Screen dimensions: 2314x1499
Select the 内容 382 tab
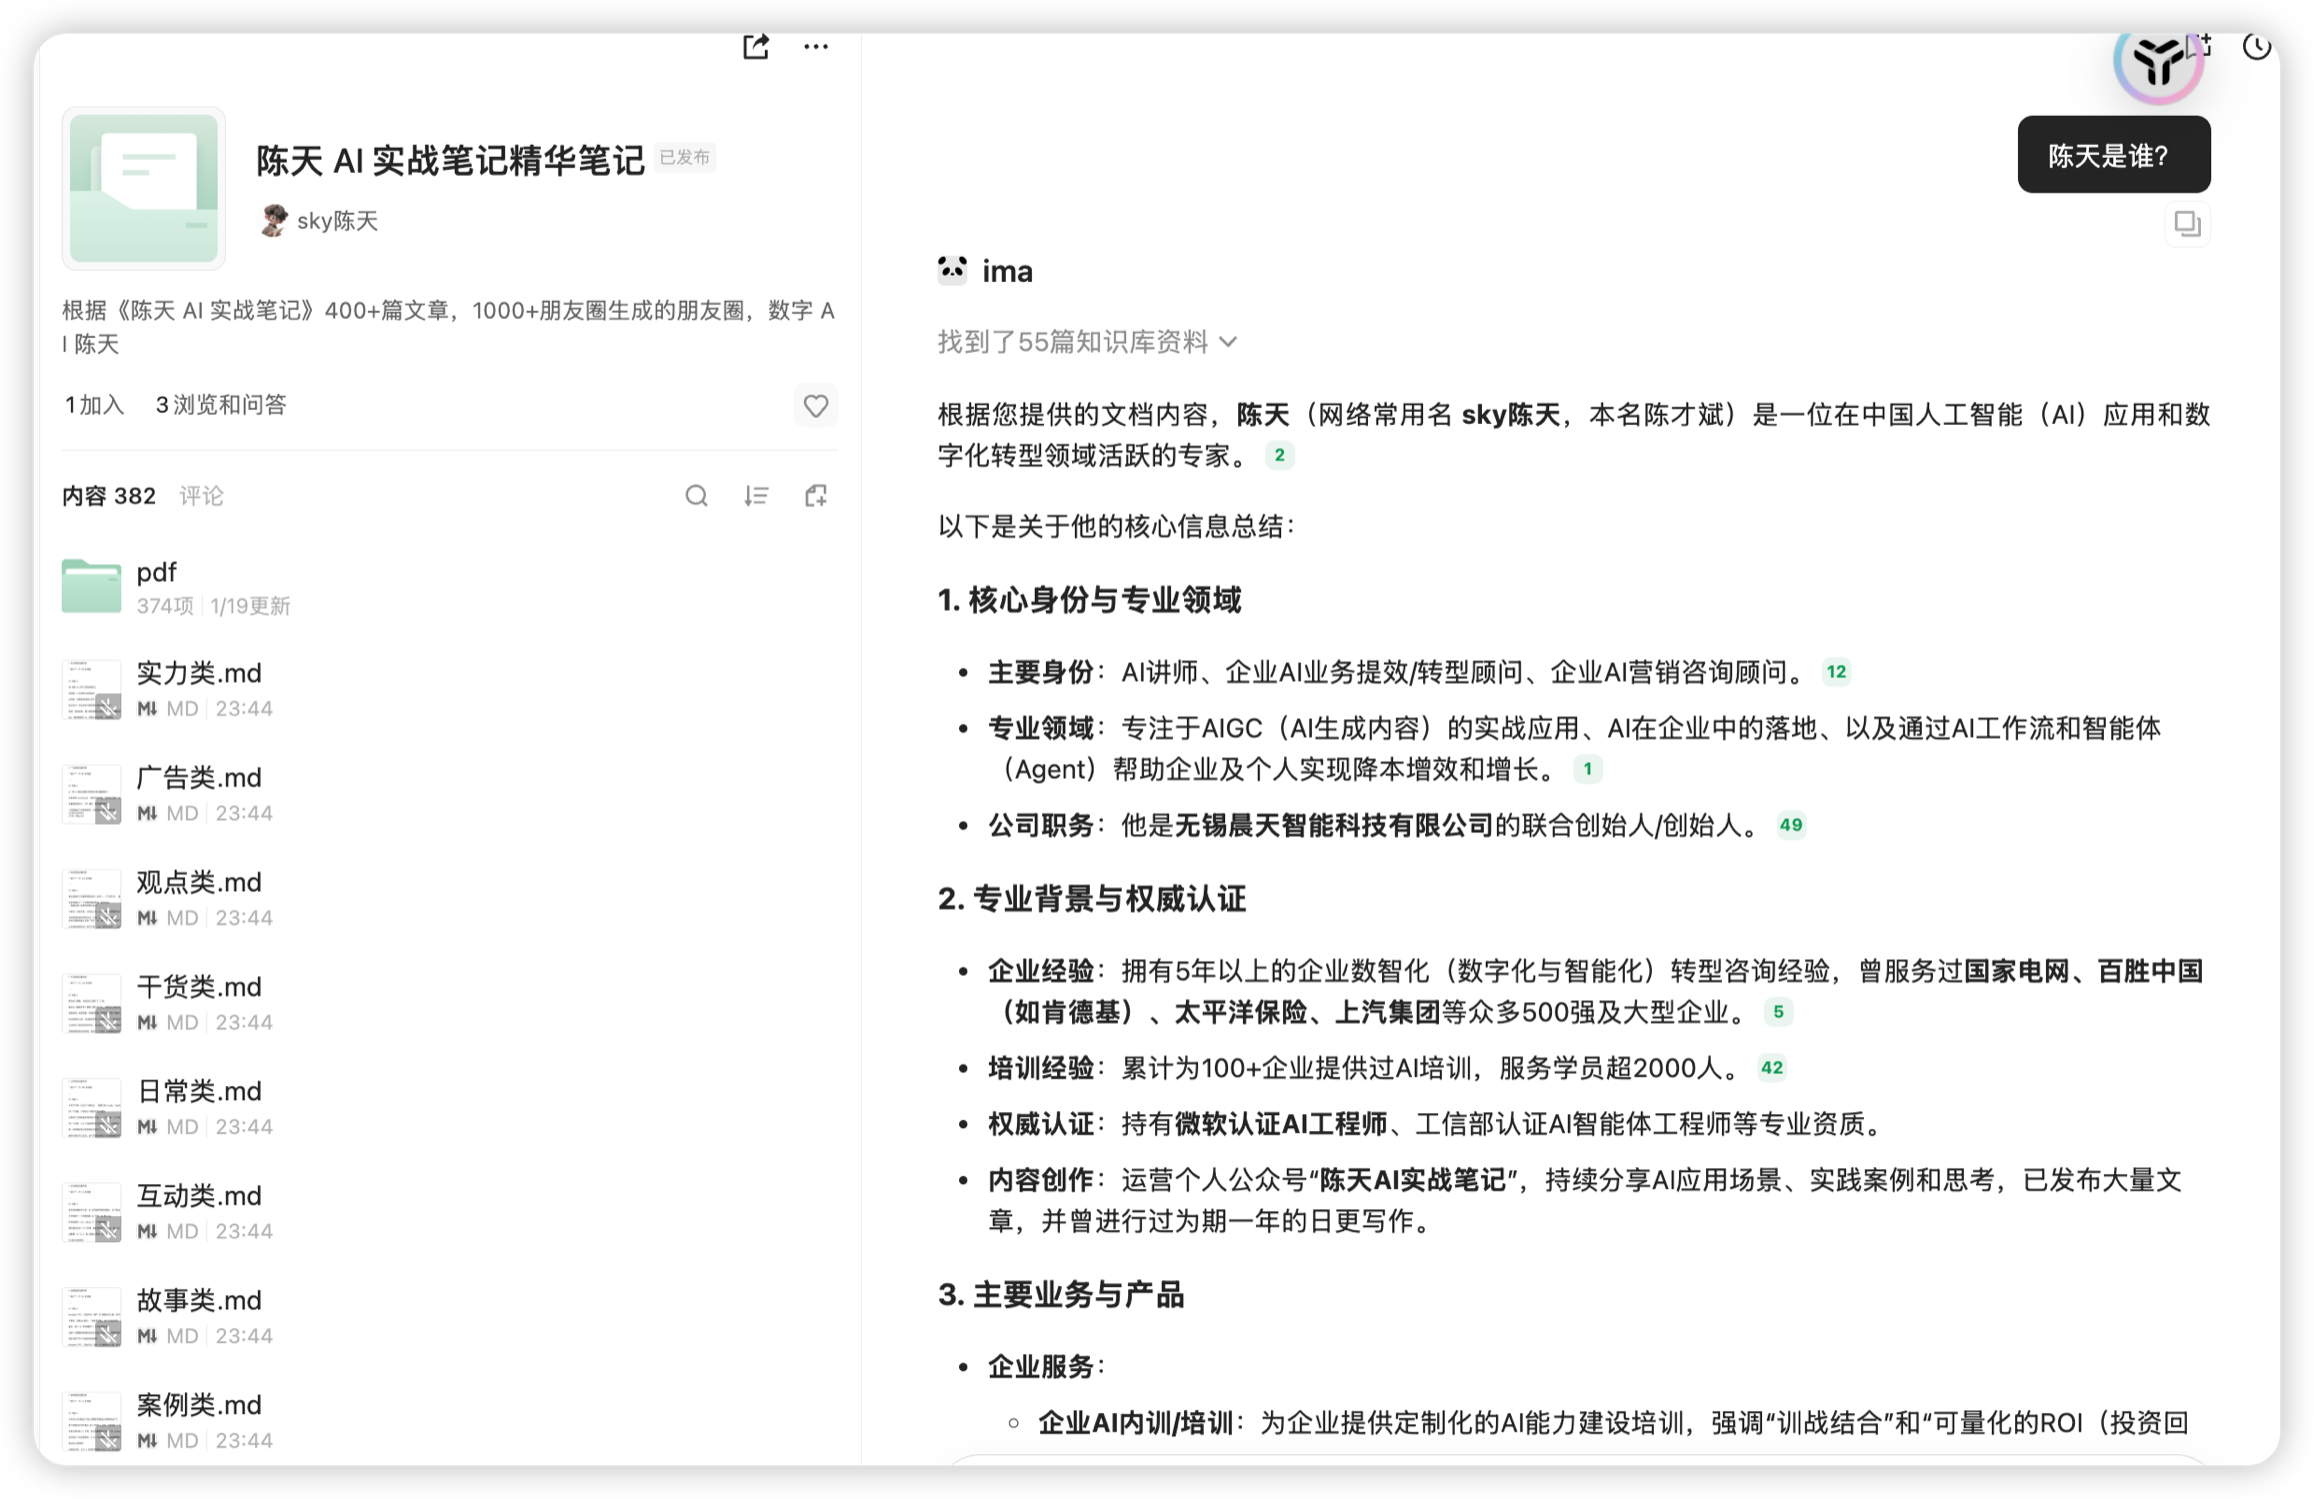click(x=109, y=496)
